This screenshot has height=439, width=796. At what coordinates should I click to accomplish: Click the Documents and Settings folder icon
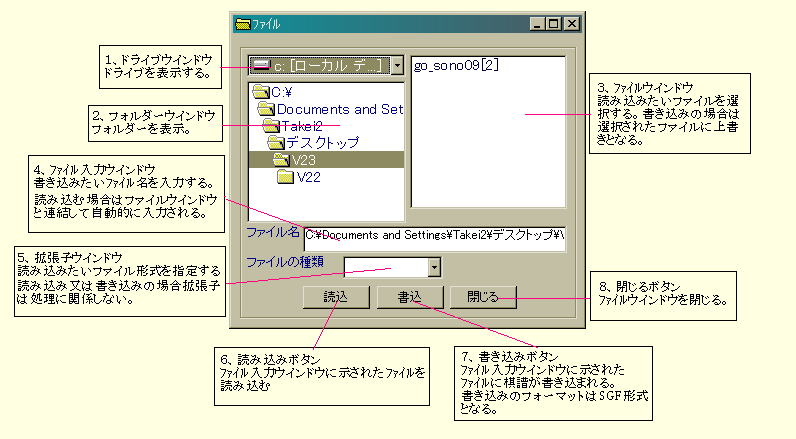(x=266, y=109)
